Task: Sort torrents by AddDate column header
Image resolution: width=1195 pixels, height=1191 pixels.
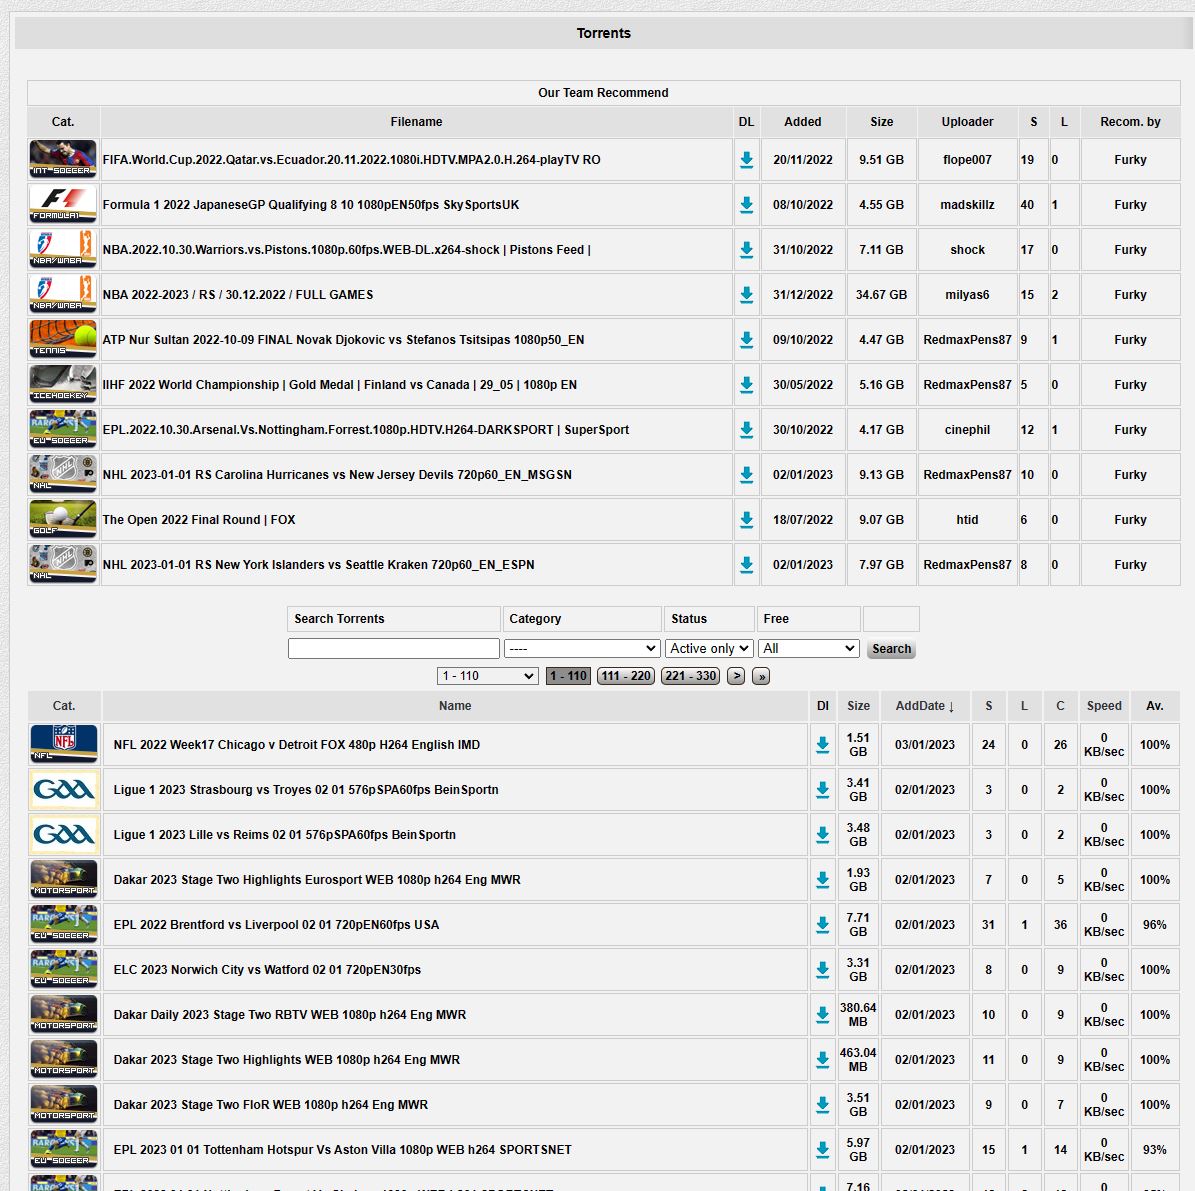Action: click(924, 706)
